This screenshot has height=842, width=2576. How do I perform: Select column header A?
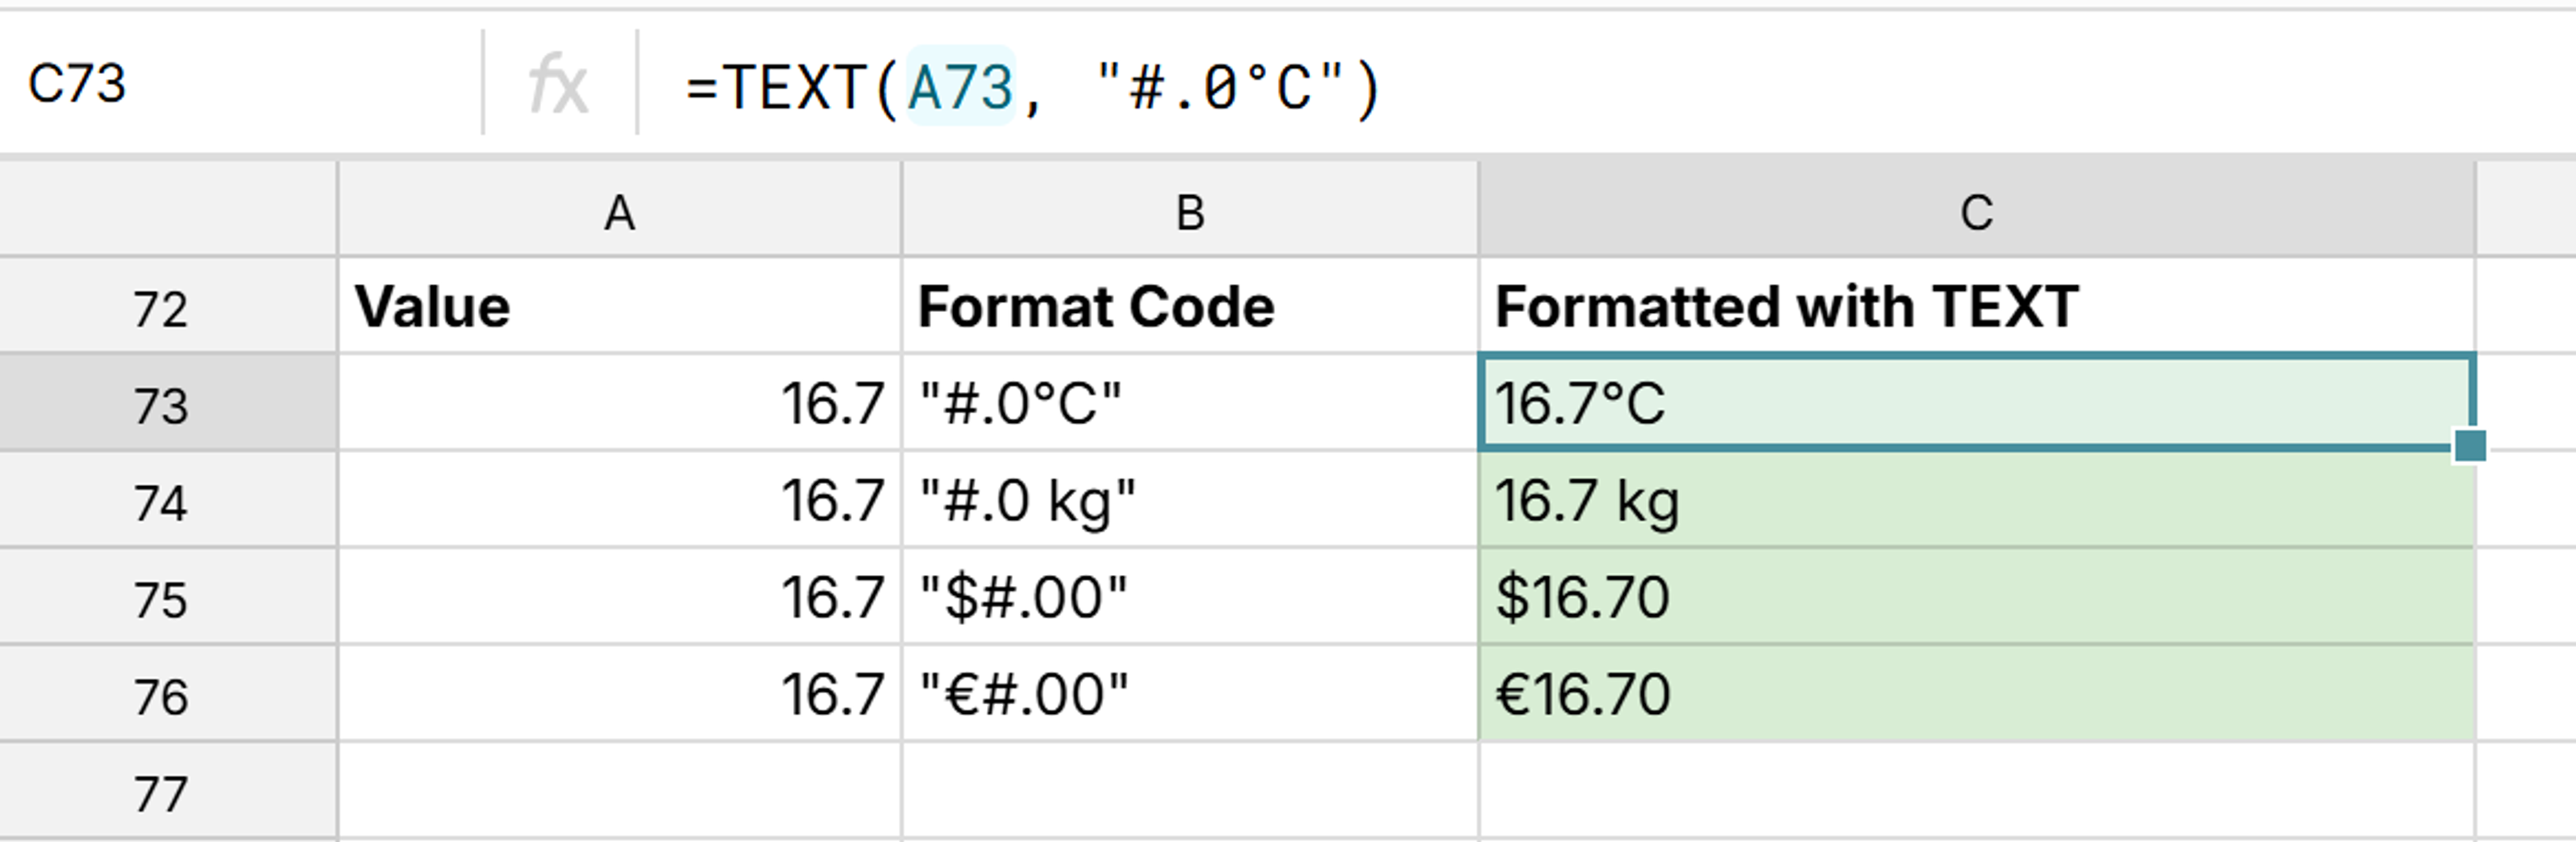[619, 211]
